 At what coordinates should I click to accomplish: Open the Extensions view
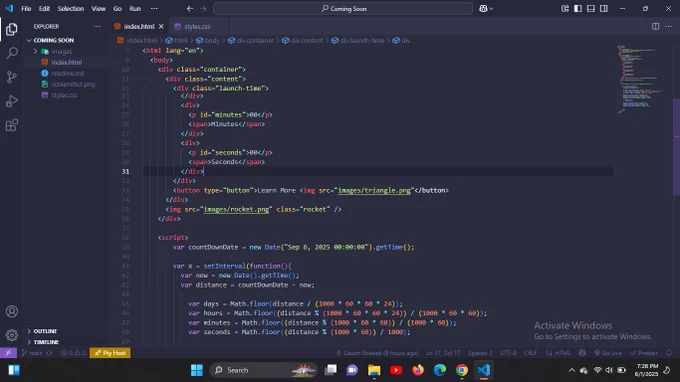[x=12, y=125]
